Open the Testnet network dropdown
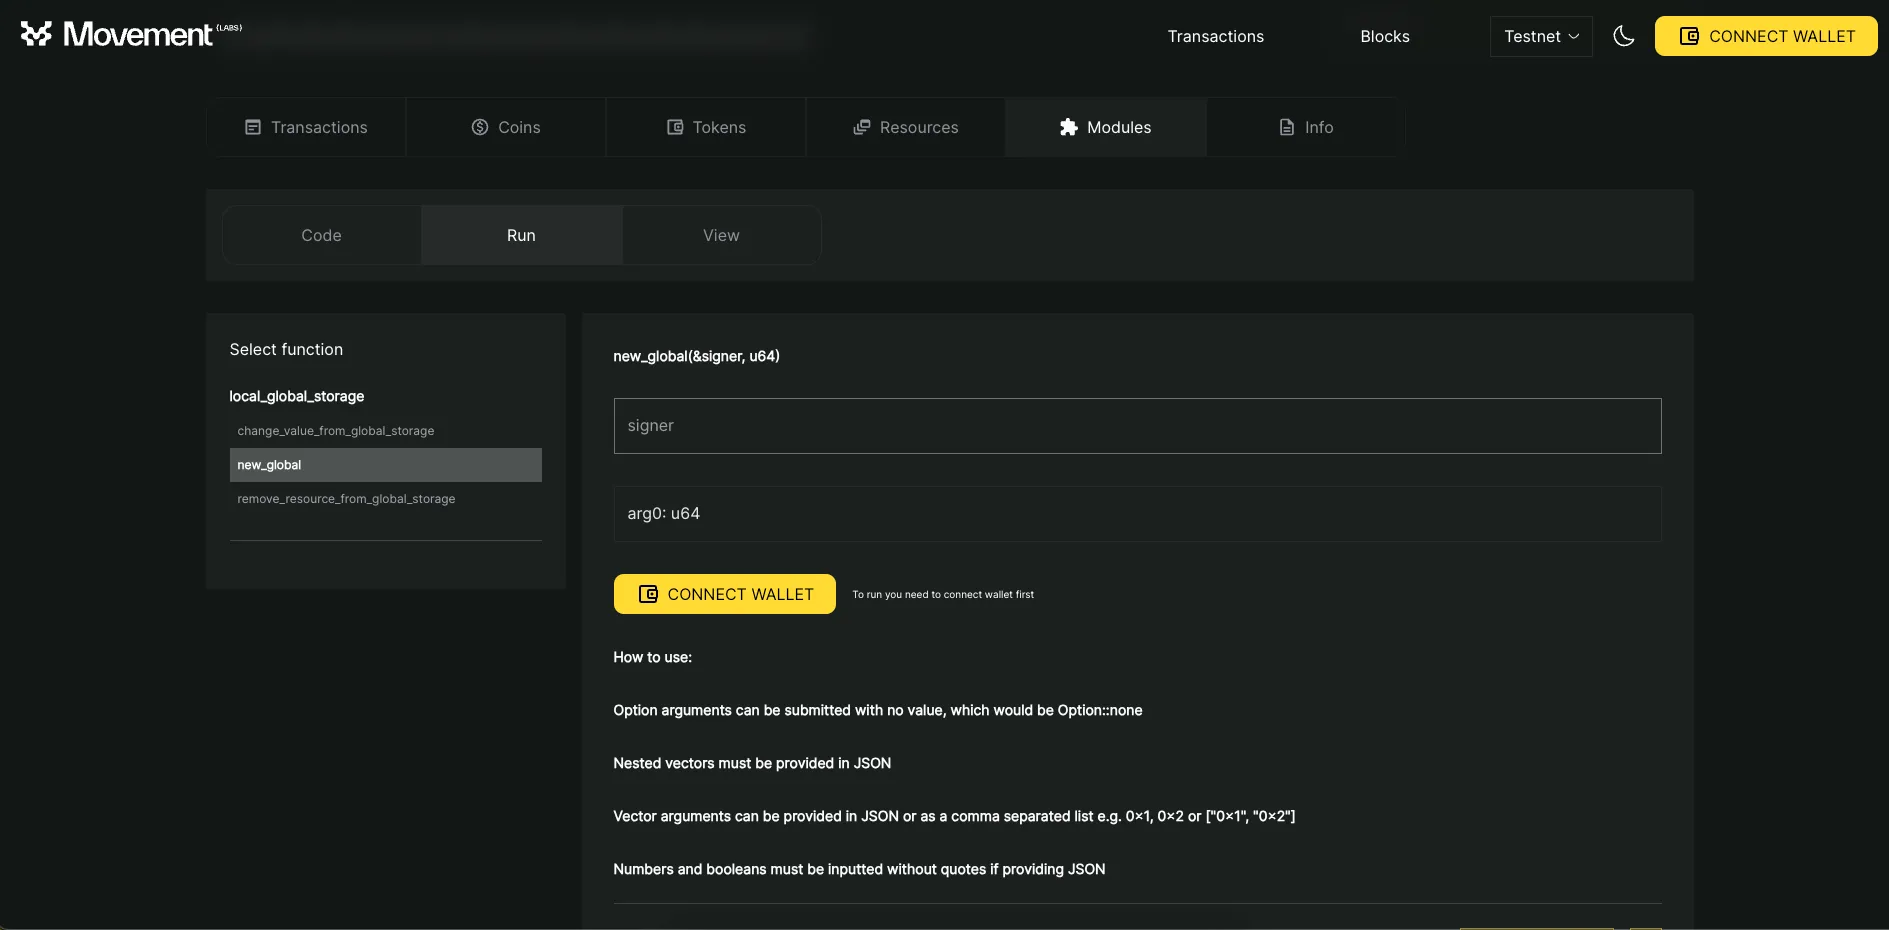Image resolution: width=1889 pixels, height=930 pixels. tap(1541, 36)
